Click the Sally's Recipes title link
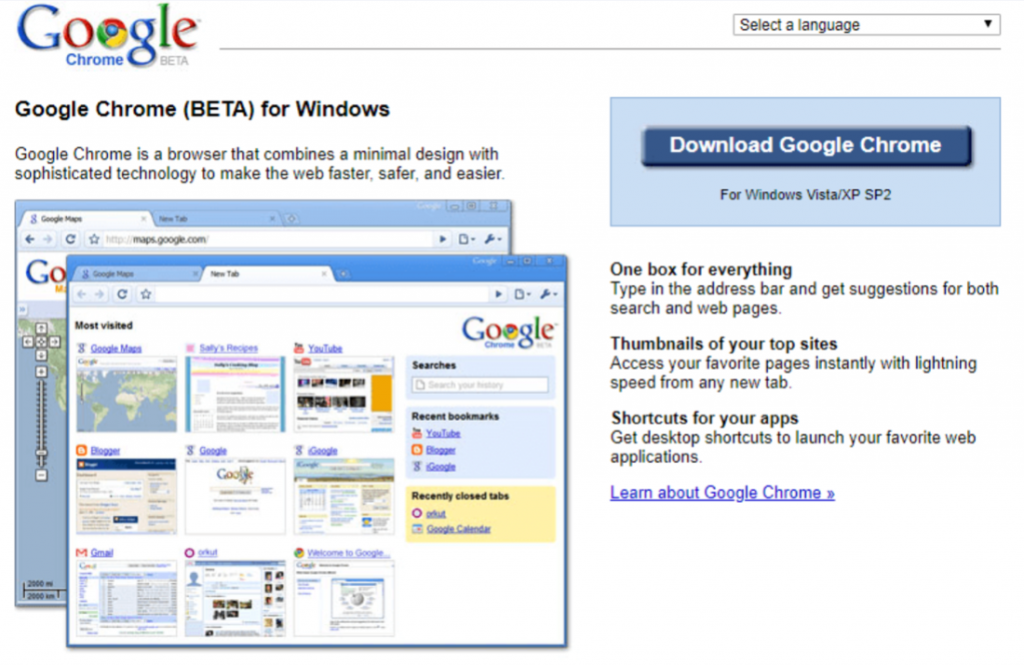Image resolution: width=1024 pixels, height=666 pixels. click(x=229, y=348)
